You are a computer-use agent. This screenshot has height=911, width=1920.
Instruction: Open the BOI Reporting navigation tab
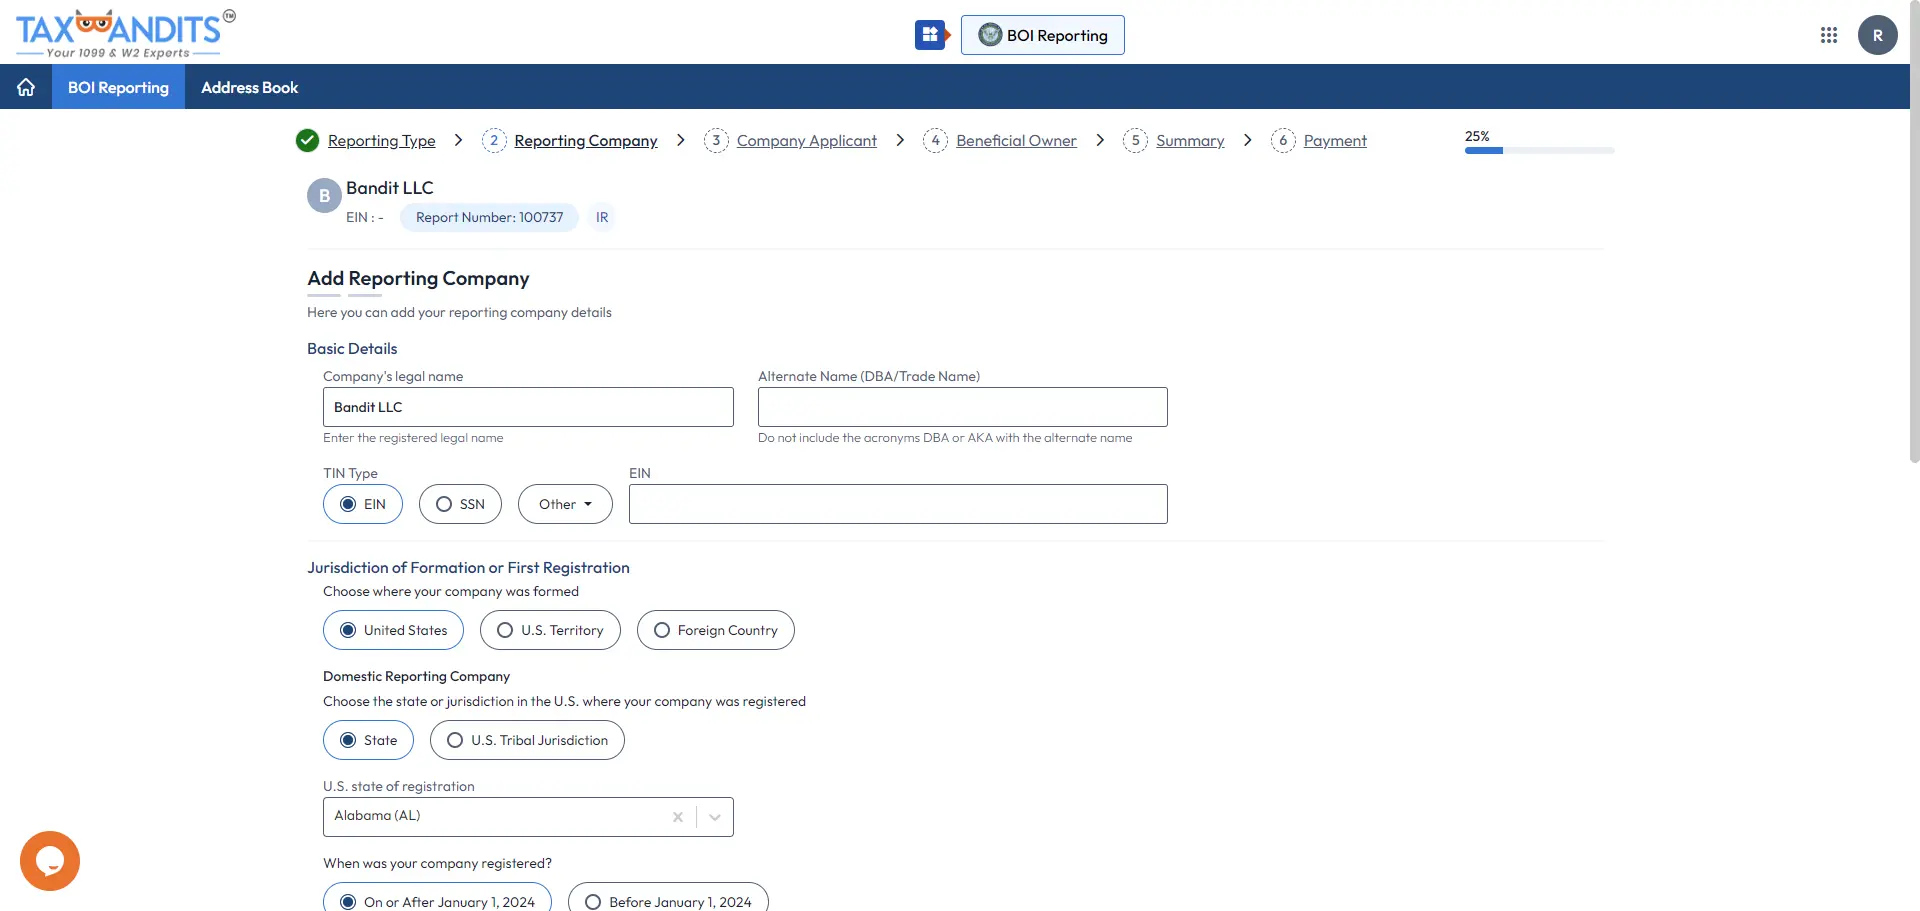[118, 87]
